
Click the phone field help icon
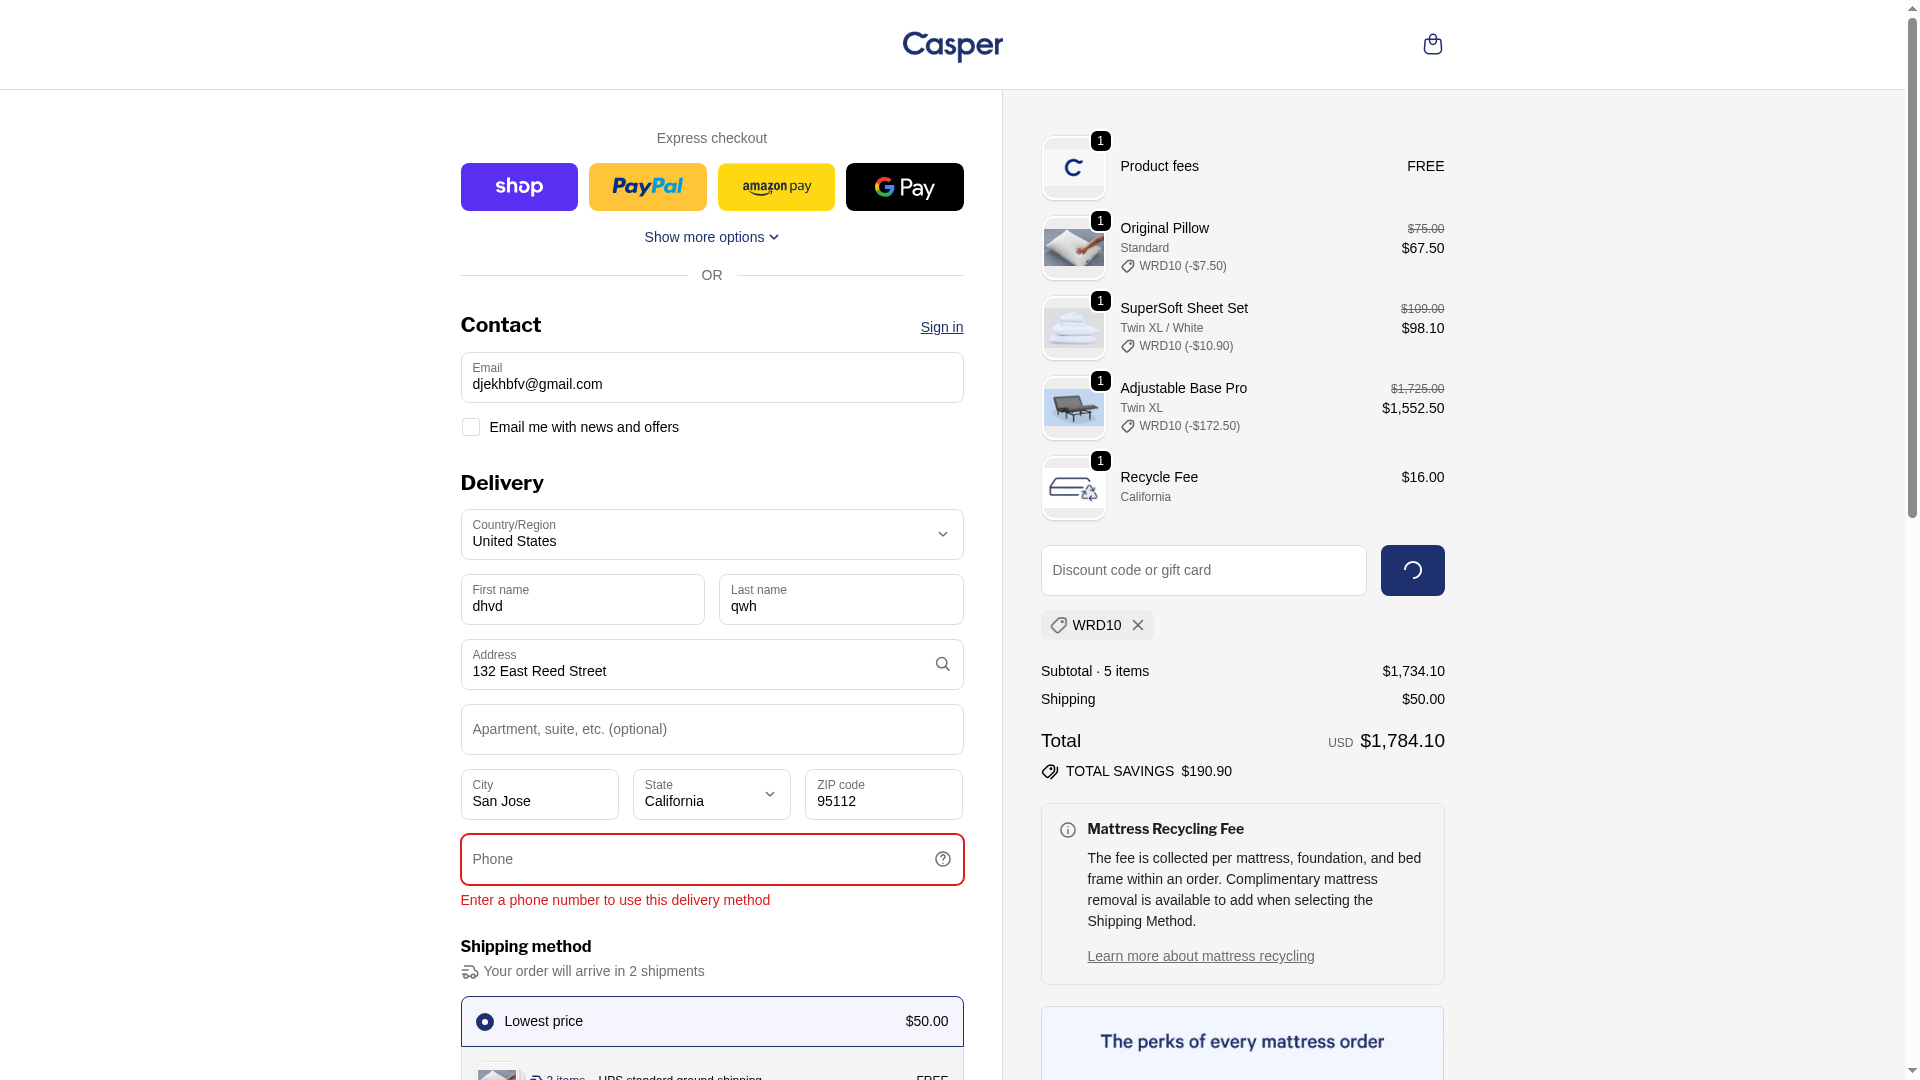(942, 859)
